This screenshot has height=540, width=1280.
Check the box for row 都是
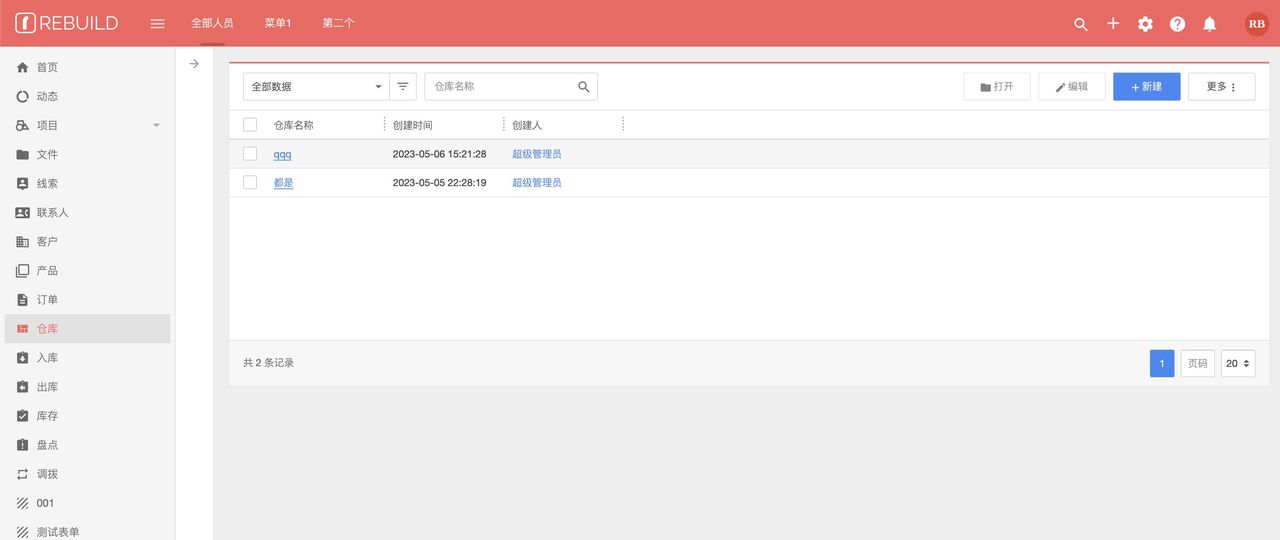[x=250, y=183]
